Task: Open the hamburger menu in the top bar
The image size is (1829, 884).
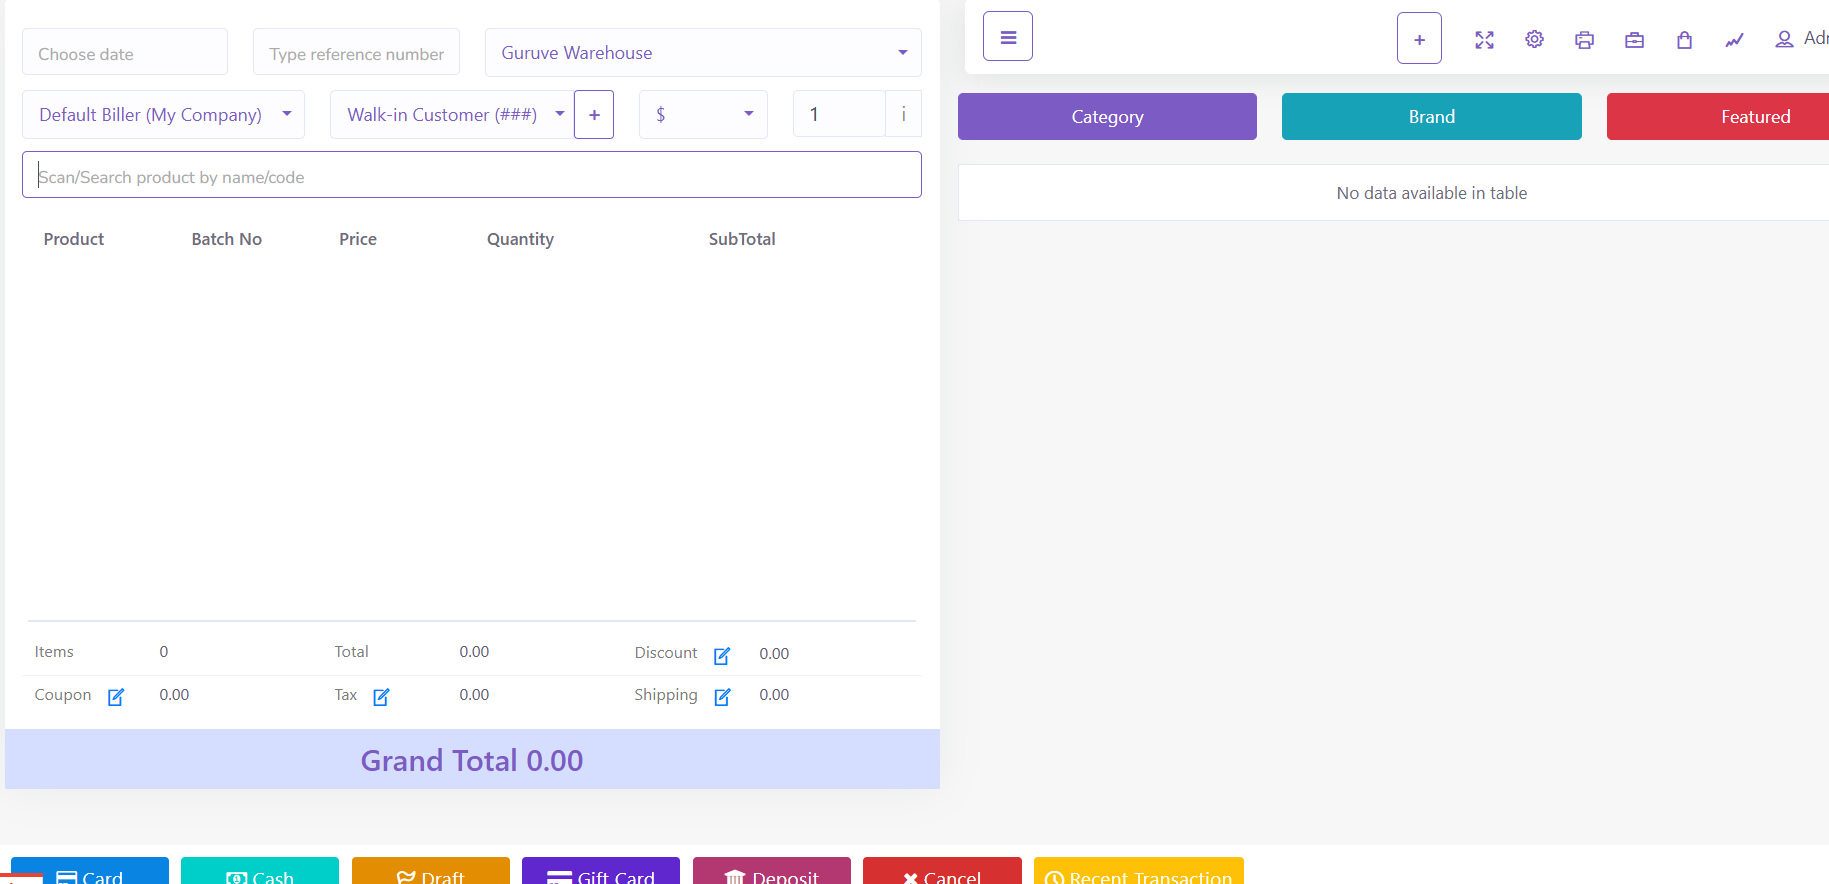Action: 1007,37
